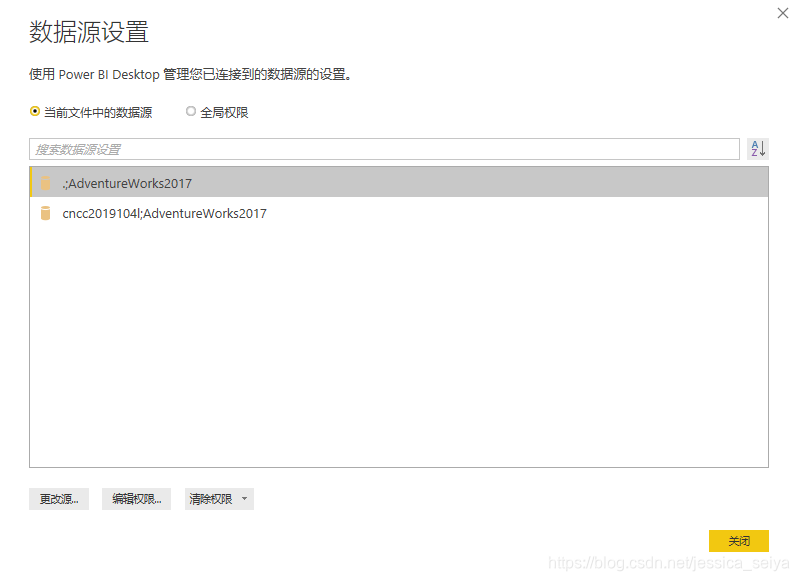Screen dimensions: 799x581
Task: Click the 搜索数据源设置 search field
Action: (x=384, y=149)
